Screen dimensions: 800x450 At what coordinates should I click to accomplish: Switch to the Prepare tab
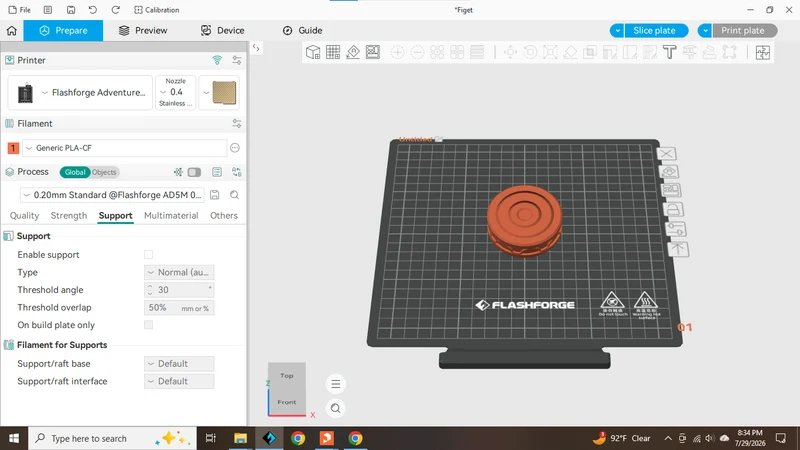click(63, 31)
